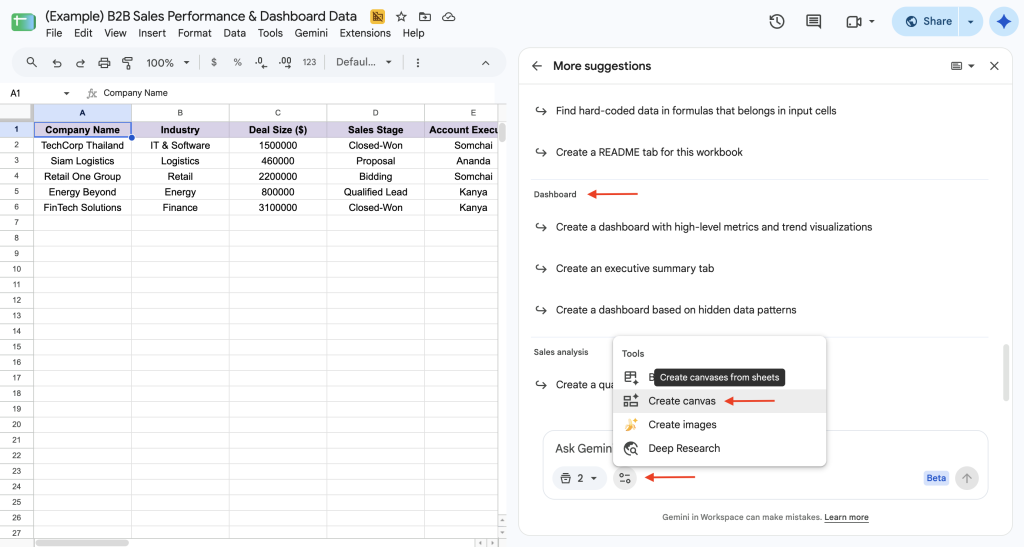This screenshot has height=547, width=1024.
Task: Choose dashboard based on hidden data patterns
Action: tap(676, 310)
